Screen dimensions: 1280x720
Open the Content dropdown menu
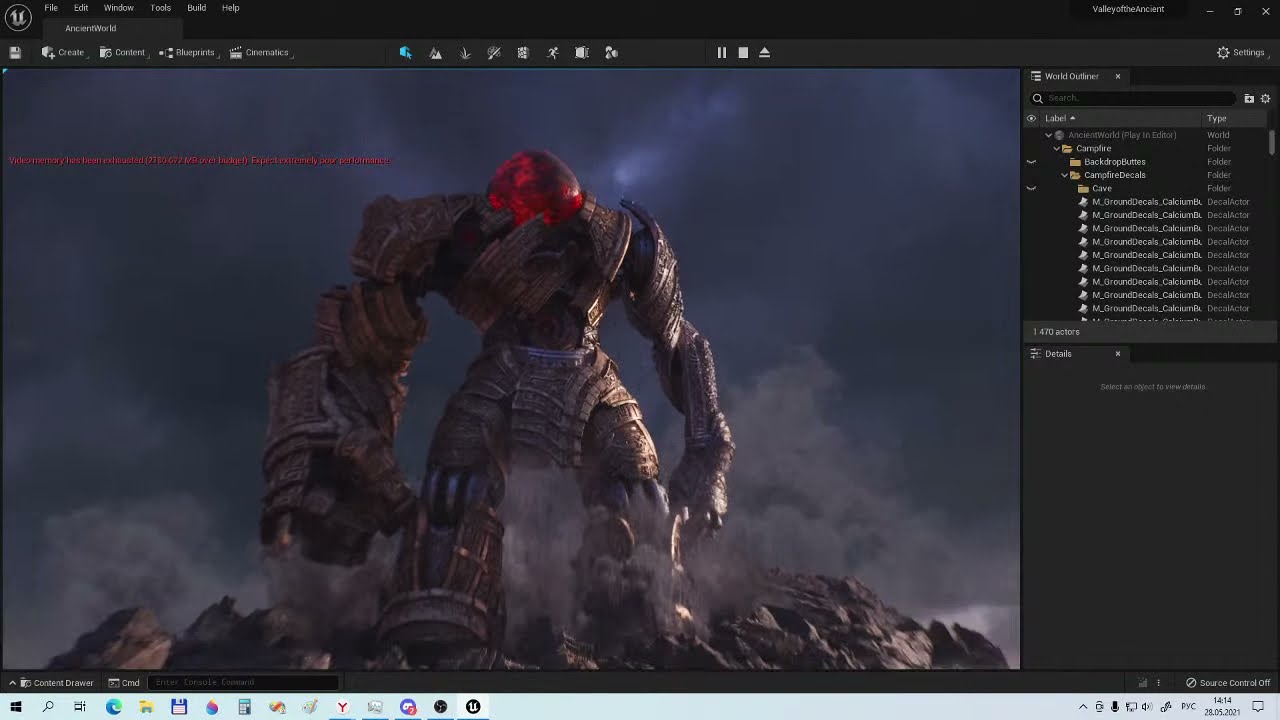click(123, 53)
